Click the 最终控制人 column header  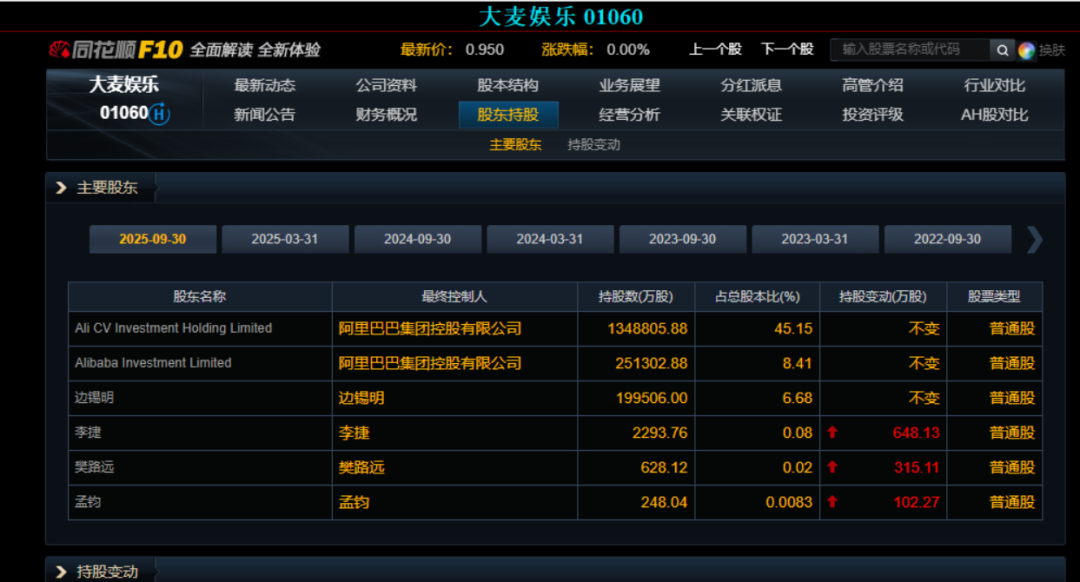click(455, 296)
